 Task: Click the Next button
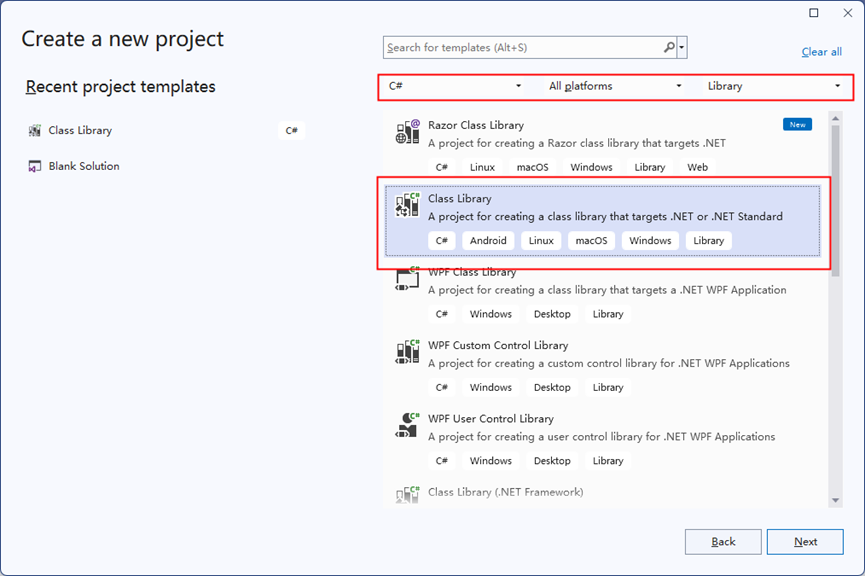805,542
